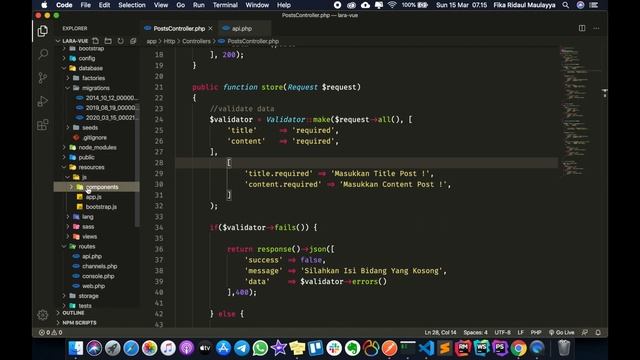The height and width of the screenshot is (360, 640).
Task: Click the New File icon in Explorer header
Action: click(96, 41)
